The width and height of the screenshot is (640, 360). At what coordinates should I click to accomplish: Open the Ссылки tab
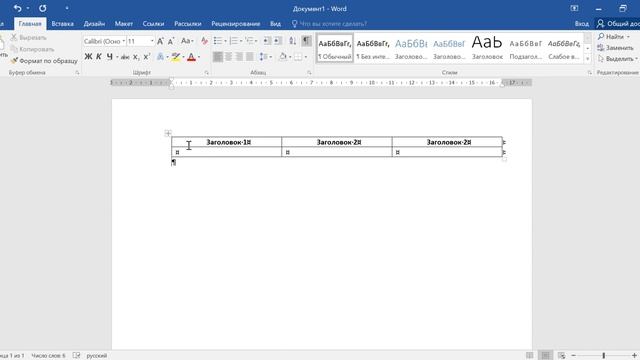coord(153,24)
